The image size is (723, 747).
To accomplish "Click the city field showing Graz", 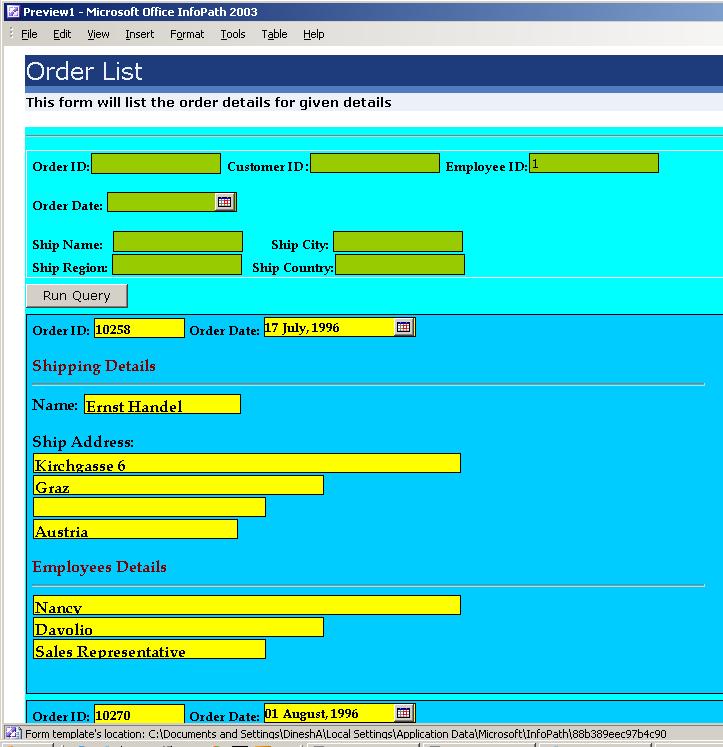I will tap(178, 485).
